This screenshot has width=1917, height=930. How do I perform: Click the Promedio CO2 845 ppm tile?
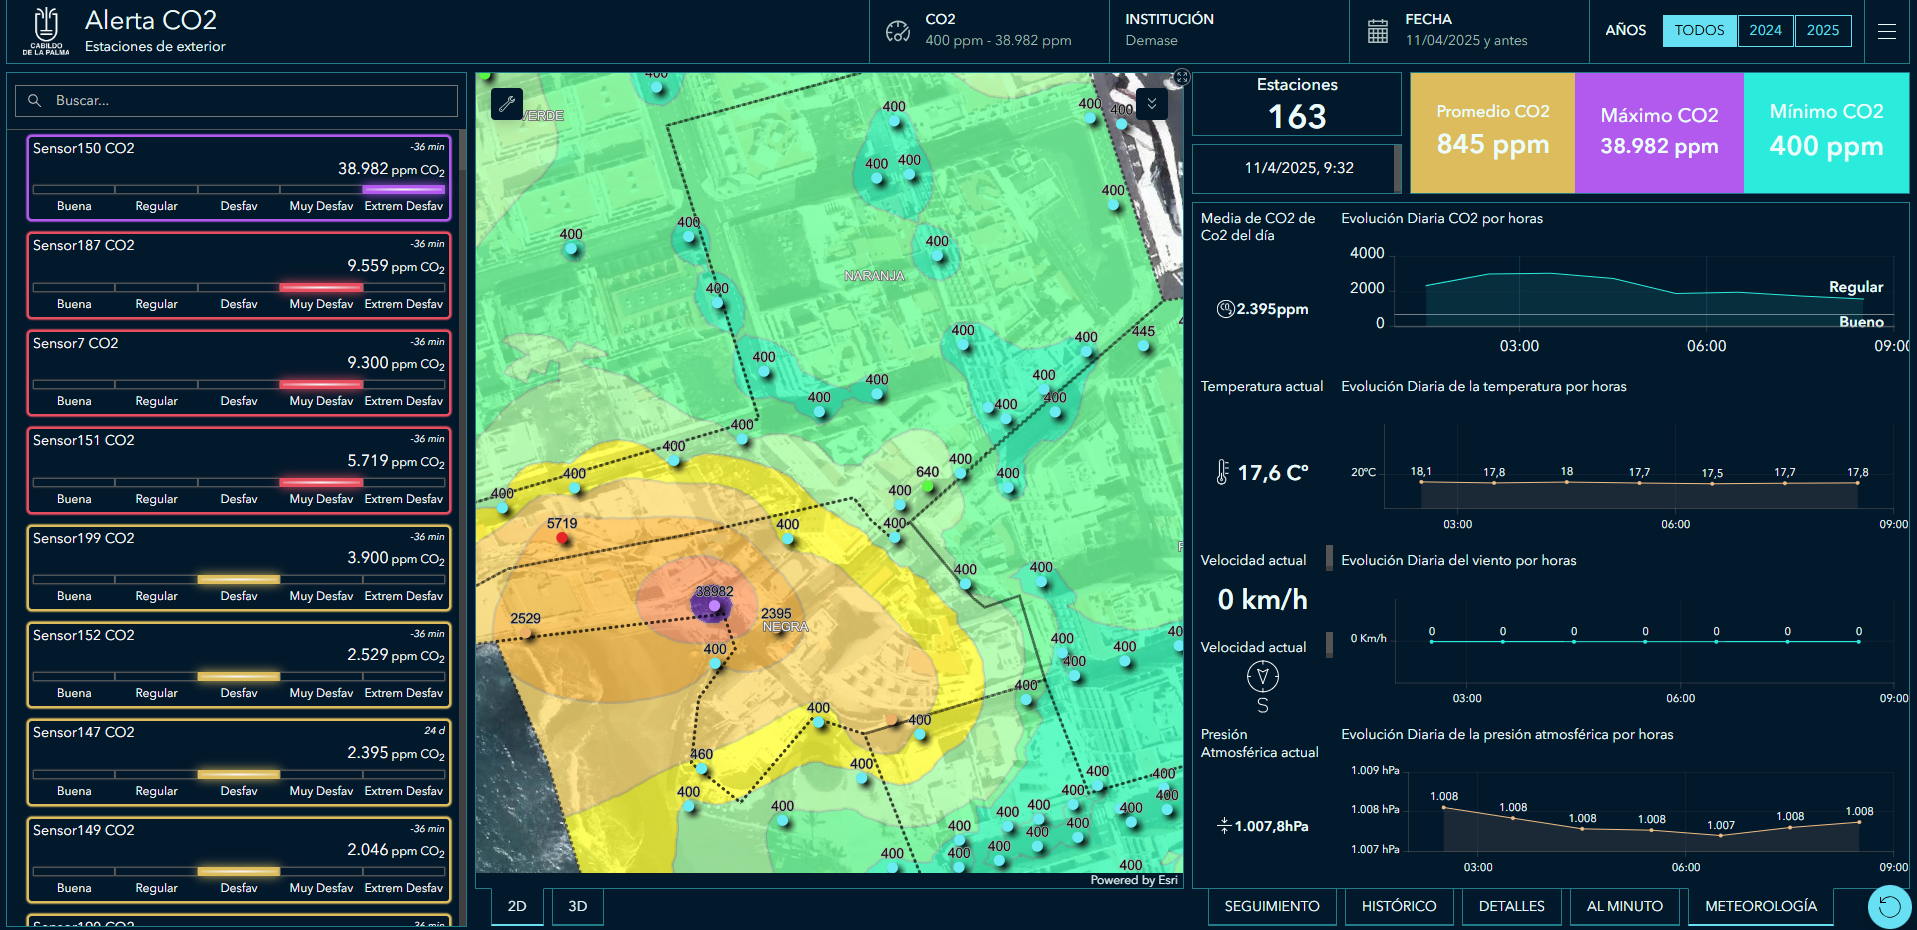tap(1492, 133)
